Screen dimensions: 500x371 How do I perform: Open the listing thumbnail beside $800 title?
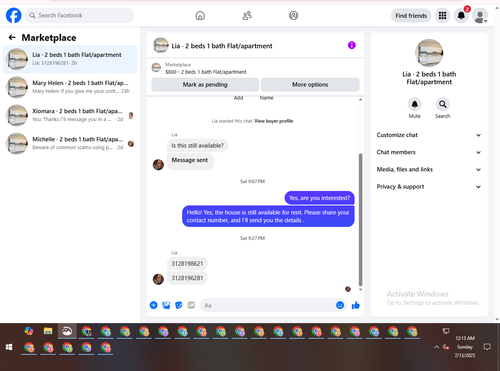point(156,68)
